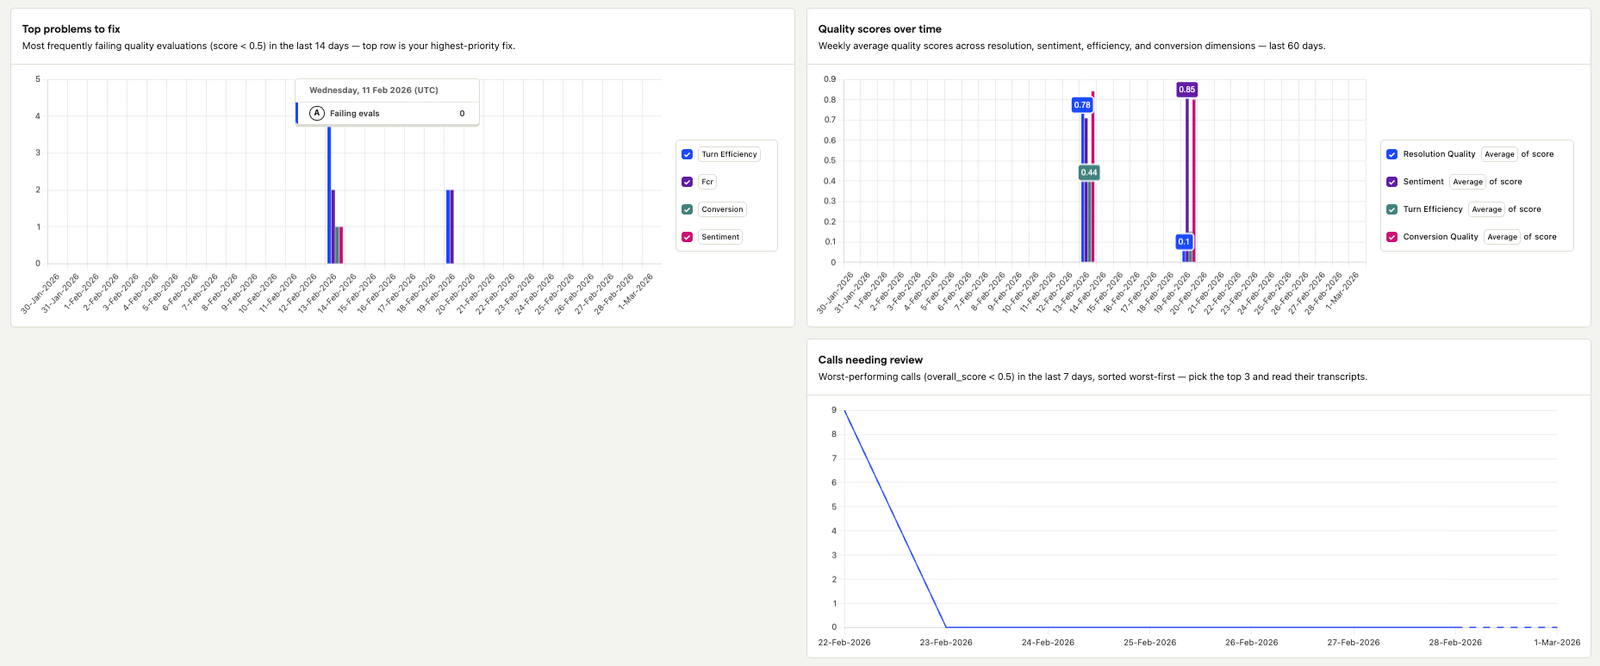This screenshot has height=666, width=1600.
Task: Click the Calls needing review title
Action: click(870, 360)
